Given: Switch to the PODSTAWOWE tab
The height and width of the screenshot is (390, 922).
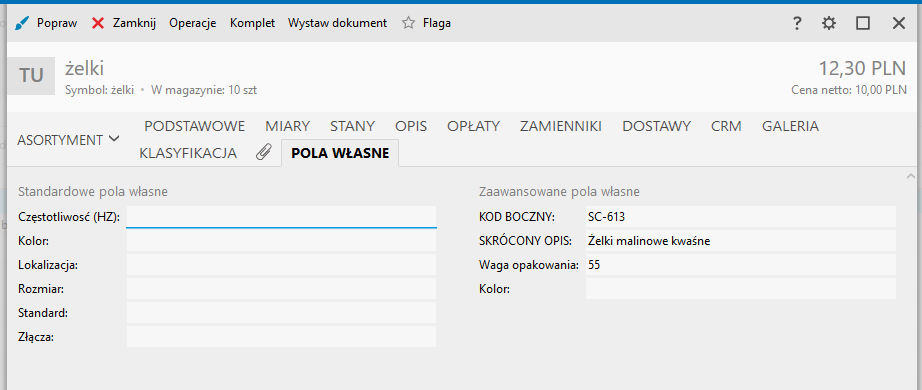Looking at the screenshot, I should (195, 126).
